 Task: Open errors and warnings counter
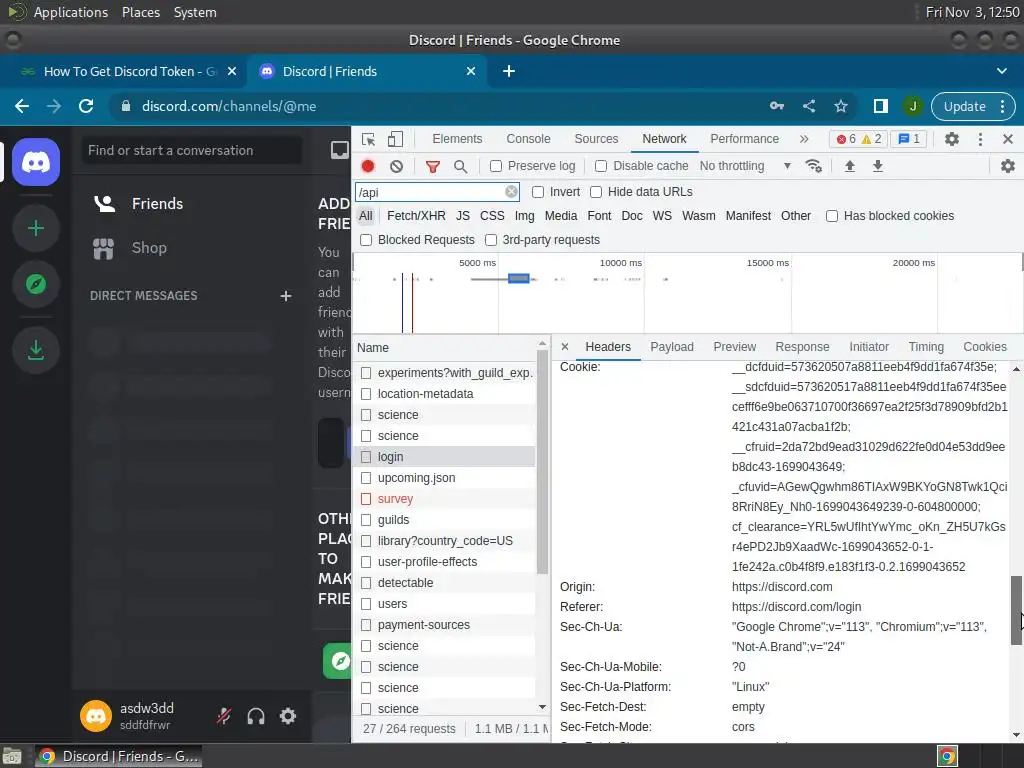pyautogui.click(x=858, y=139)
